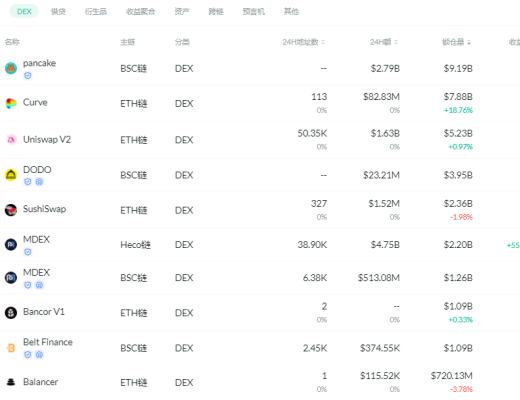Viewport: 520px width, 400px height.
Task: Open the SushiSwap project link
Action: (44, 209)
